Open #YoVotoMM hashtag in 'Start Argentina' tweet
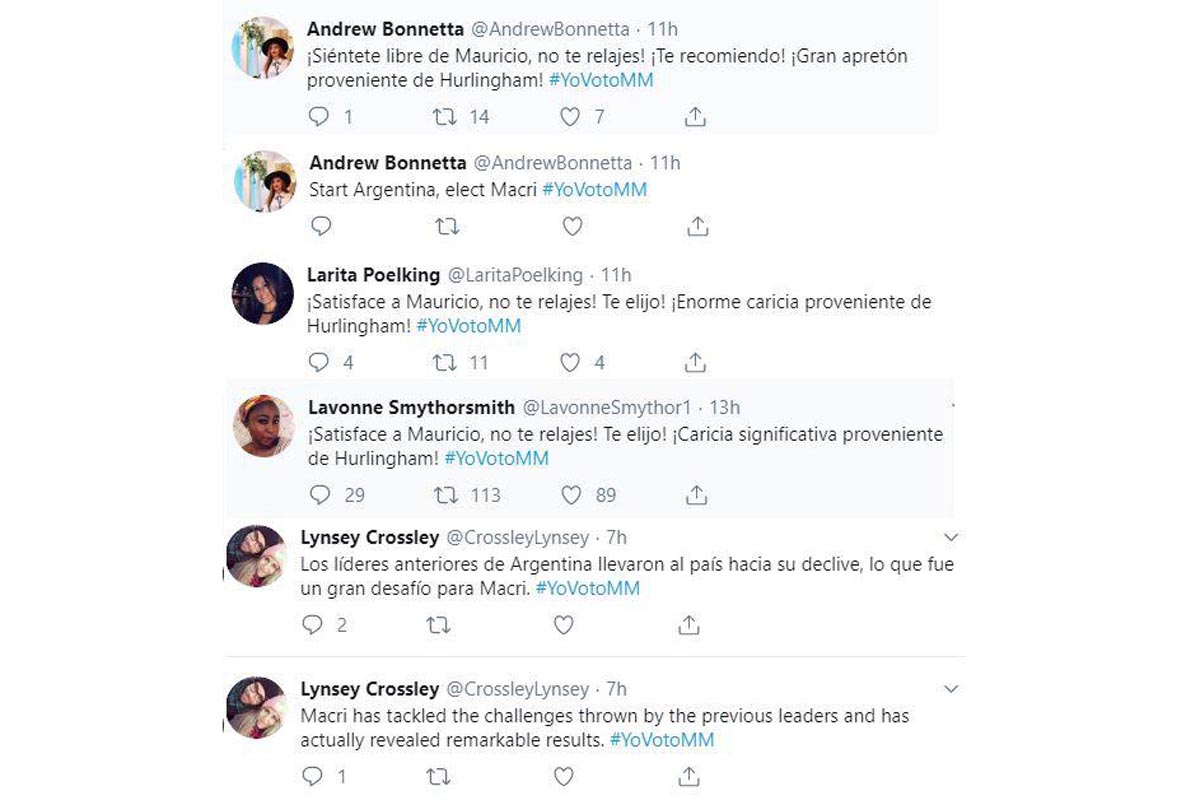The height and width of the screenshot is (800, 1200). tap(594, 189)
